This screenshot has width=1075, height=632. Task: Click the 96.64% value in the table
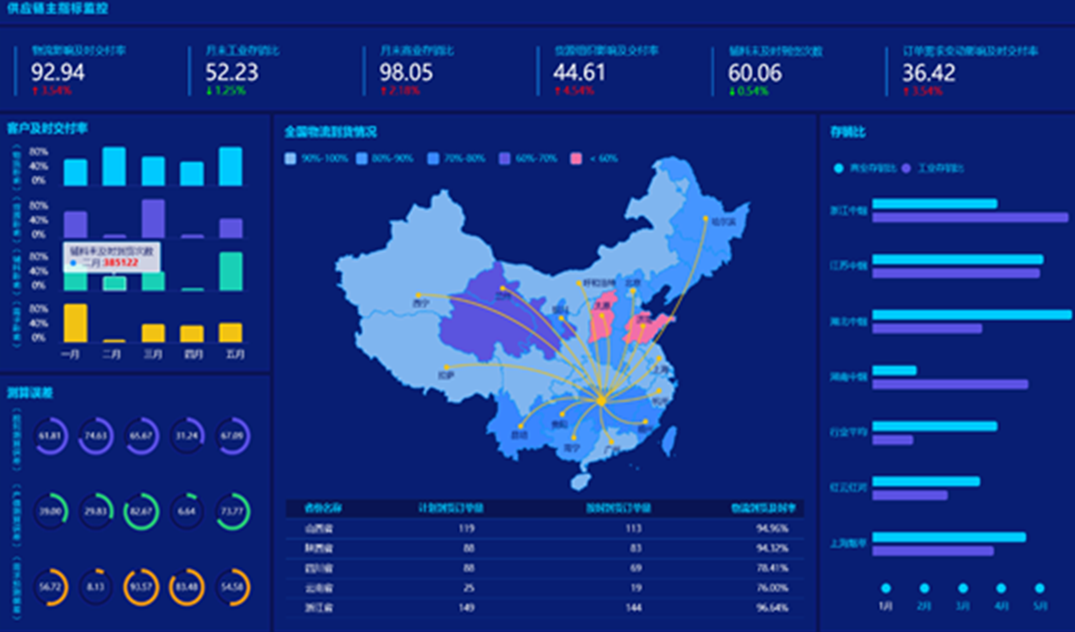click(772, 608)
